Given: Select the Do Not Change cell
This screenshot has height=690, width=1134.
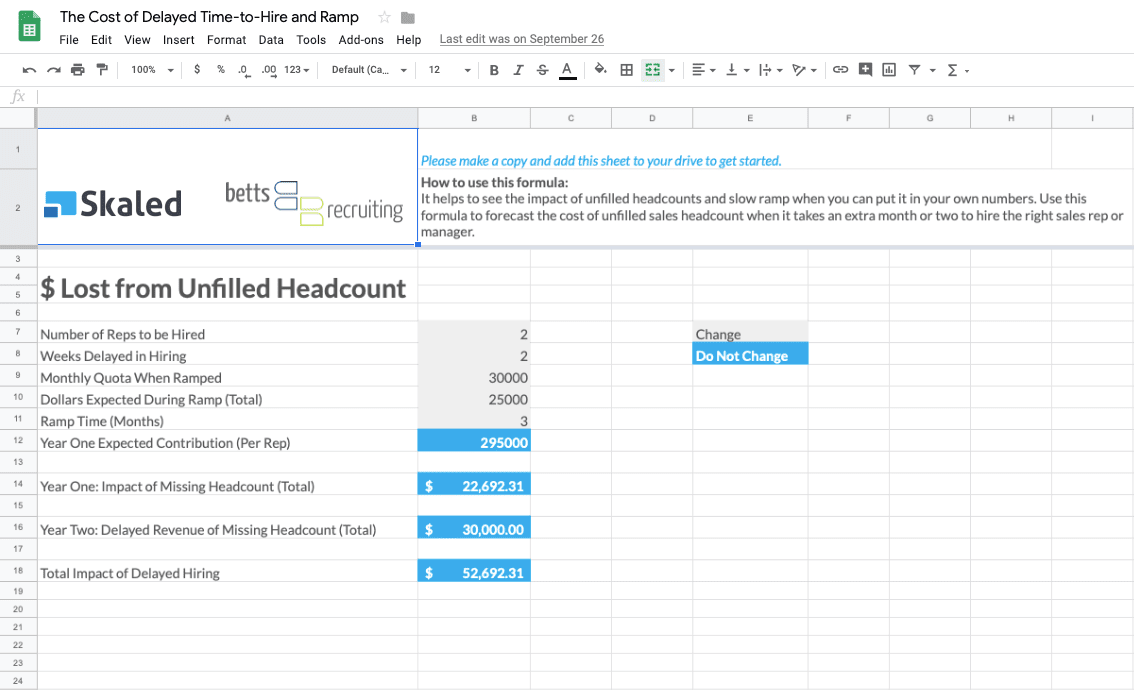Looking at the screenshot, I should pos(750,353).
